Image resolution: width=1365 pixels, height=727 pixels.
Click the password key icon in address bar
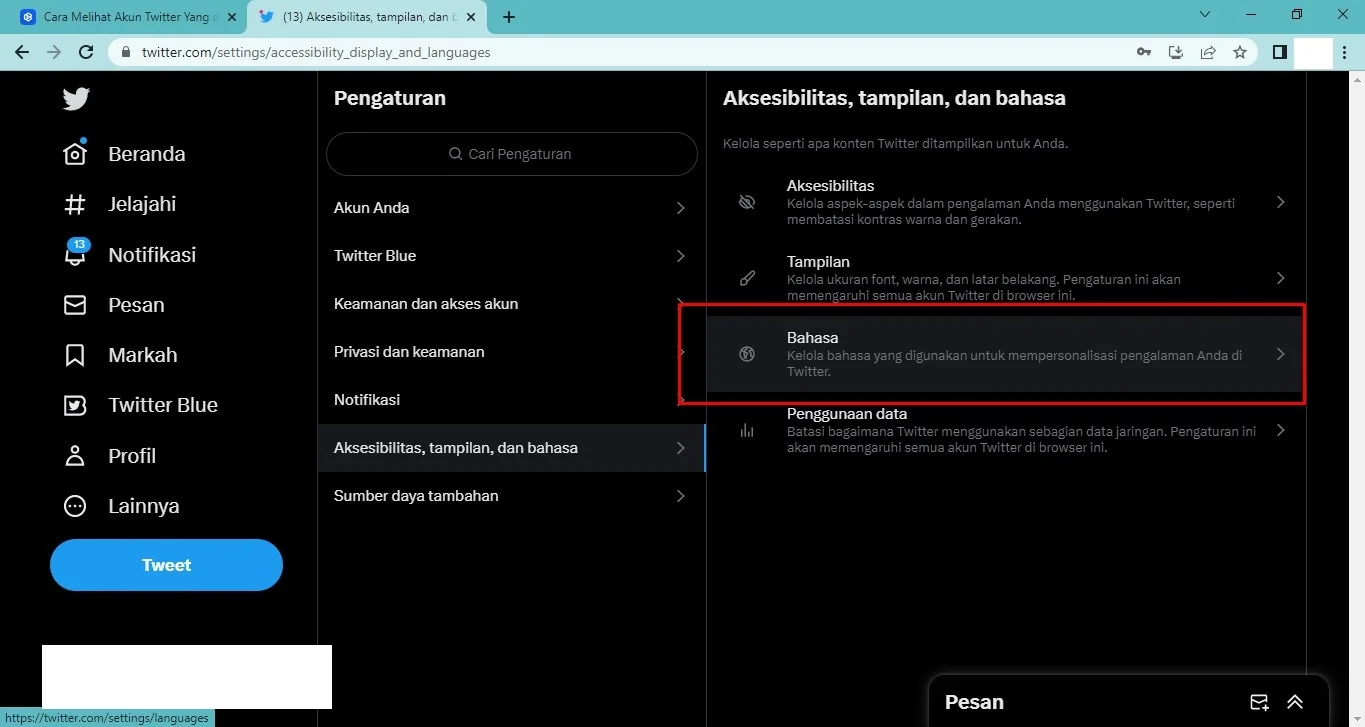click(1144, 52)
